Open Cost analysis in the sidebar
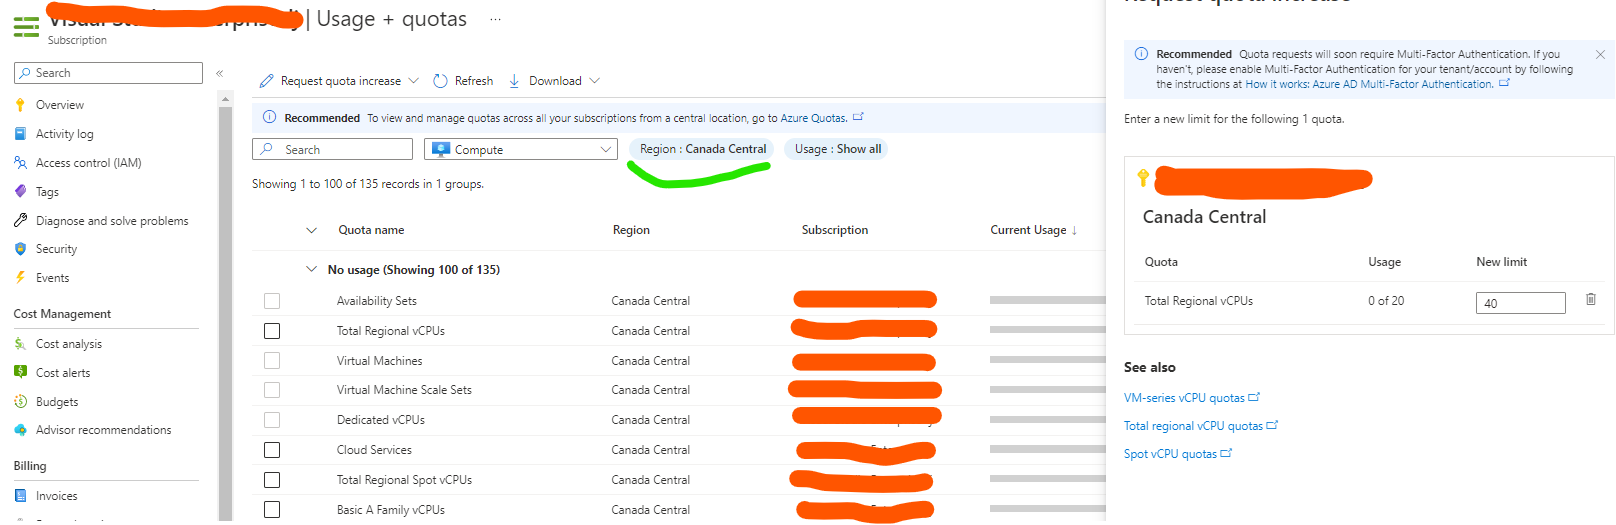 coord(68,344)
